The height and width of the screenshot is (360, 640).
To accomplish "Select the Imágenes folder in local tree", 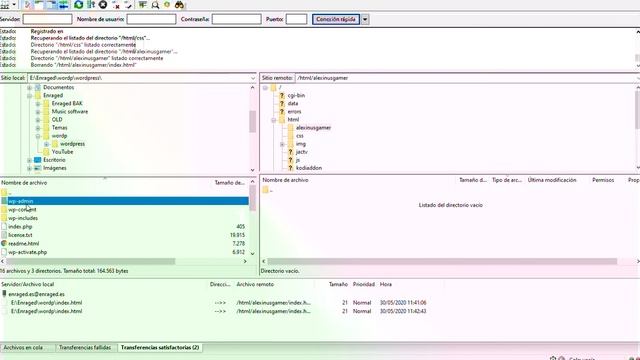I will pos(55,168).
